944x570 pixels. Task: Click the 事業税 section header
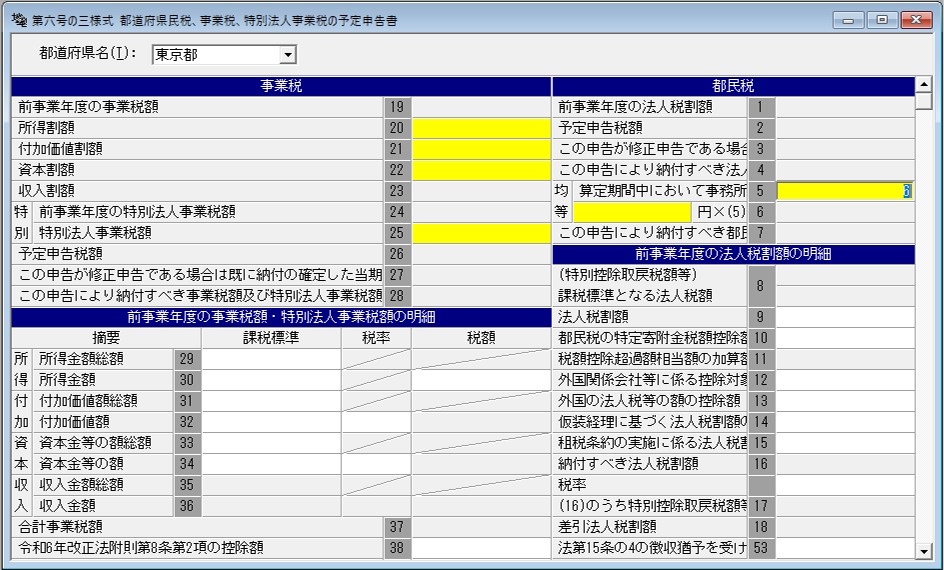[281, 86]
